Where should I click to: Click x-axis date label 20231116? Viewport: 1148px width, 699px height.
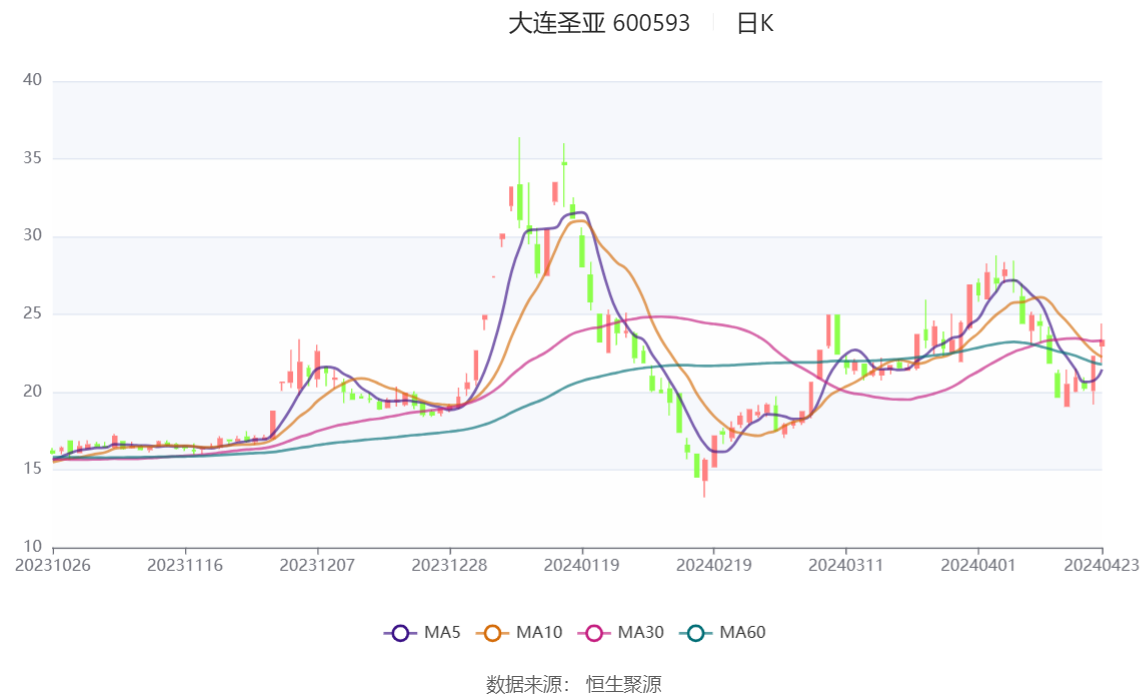tap(185, 565)
